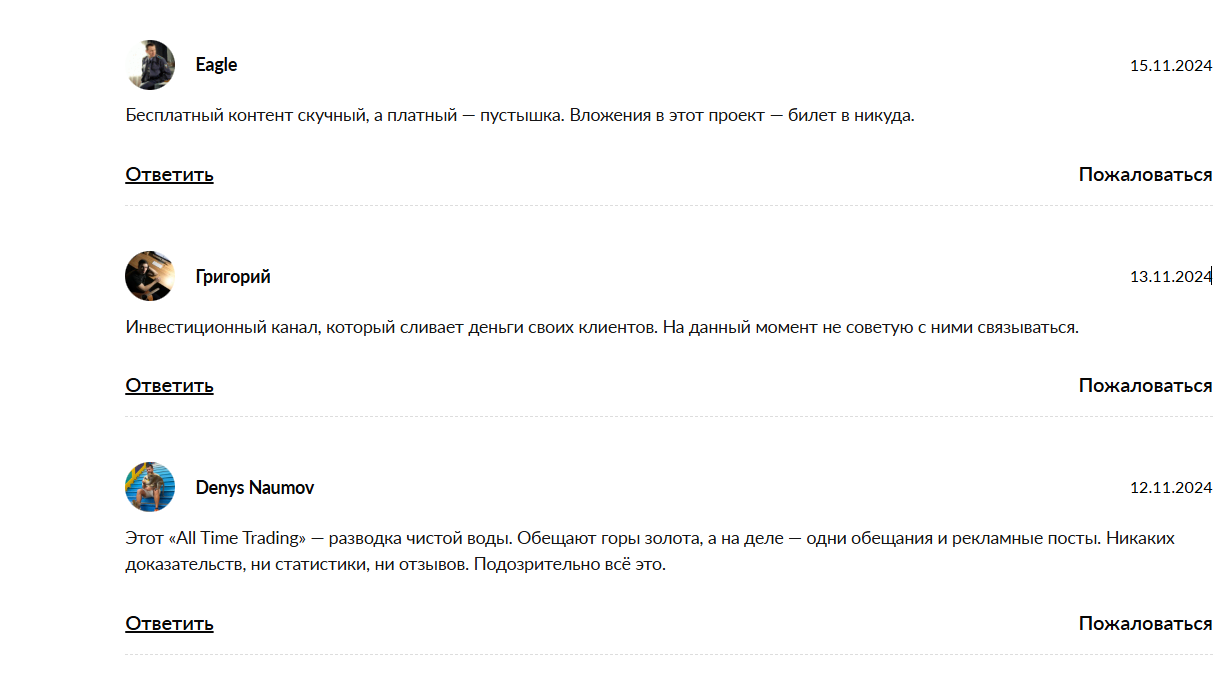Click the dashed divider below Eagle's comment
Screen dimensions: 1229x683
668,205
